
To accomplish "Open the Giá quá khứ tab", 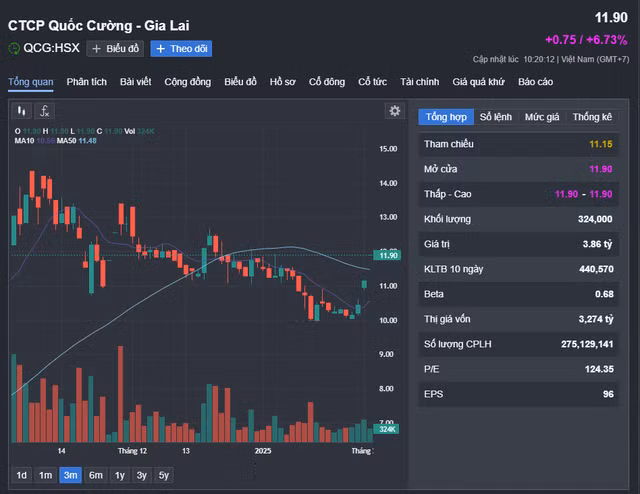I will (x=479, y=81).
